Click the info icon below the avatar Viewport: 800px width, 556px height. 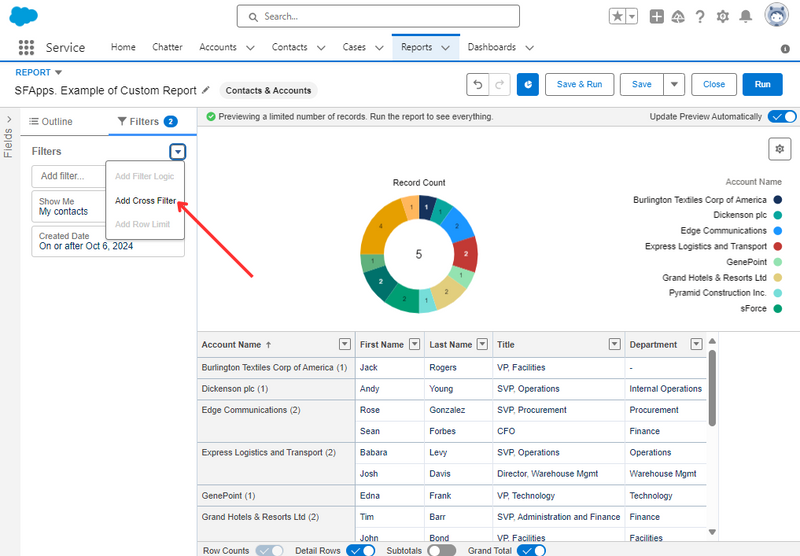tap(785, 49)
